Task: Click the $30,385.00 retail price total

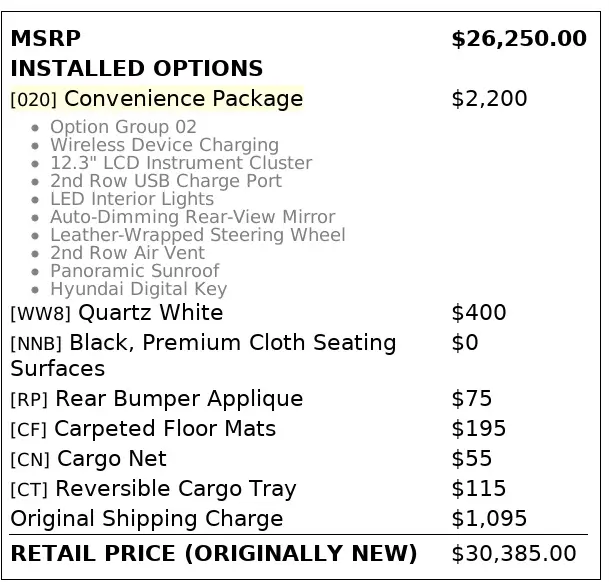Action: [513, 553]
